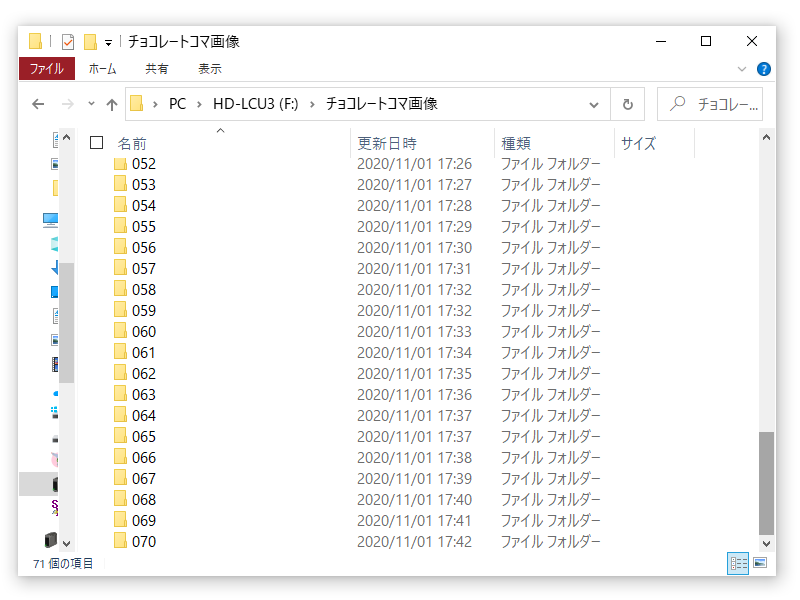Click the Properties quick access icon

[x=67, y=42]
